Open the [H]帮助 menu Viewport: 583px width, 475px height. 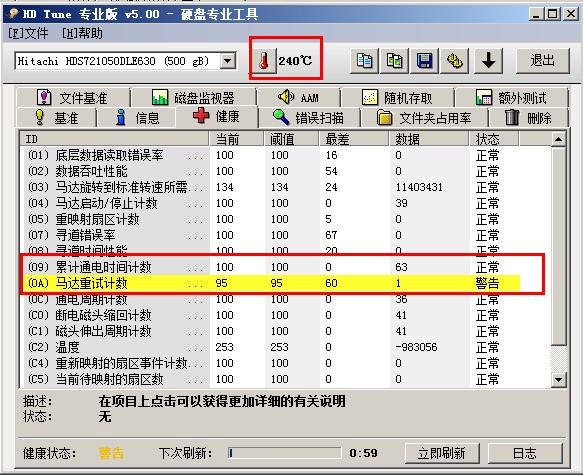point(82,33)
